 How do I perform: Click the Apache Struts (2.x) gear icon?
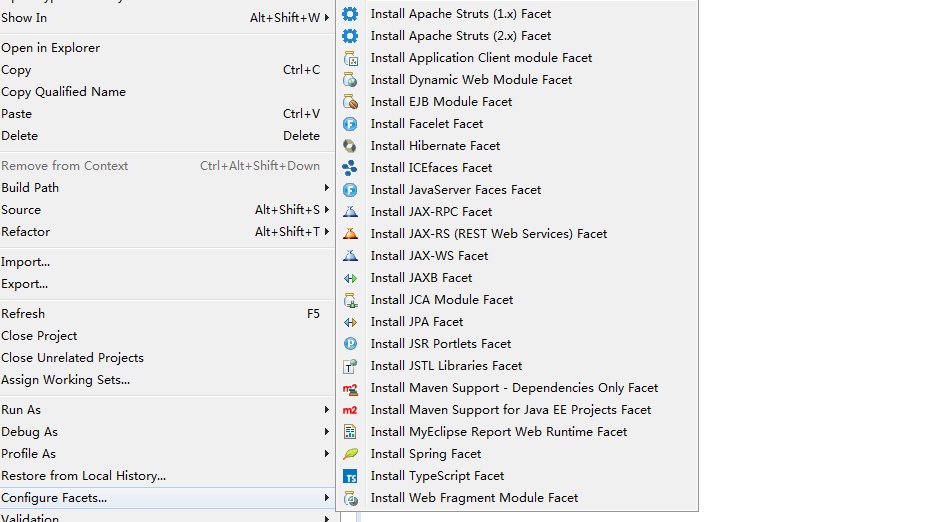point(350,36)
